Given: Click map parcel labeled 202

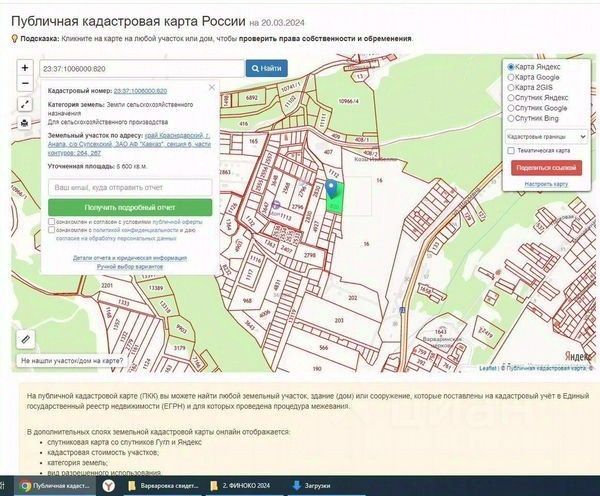Looking at the screenshot, I should click(353, 297).
